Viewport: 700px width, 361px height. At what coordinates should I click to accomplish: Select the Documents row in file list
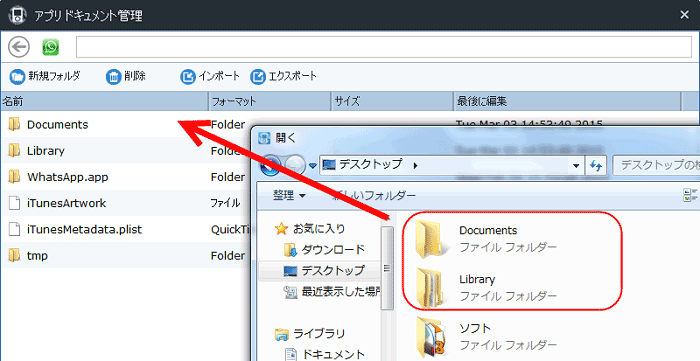point(125,124)
